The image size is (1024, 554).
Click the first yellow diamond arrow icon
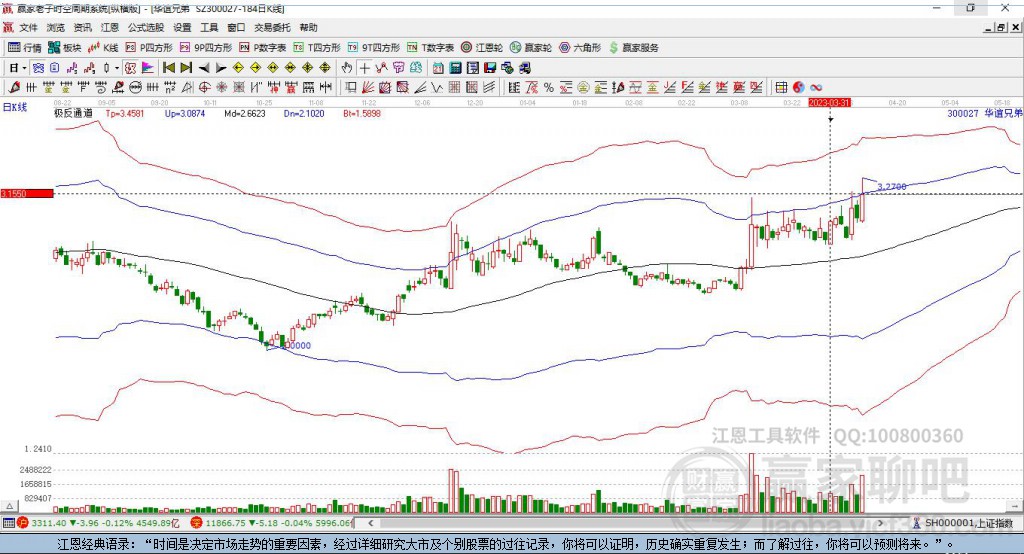click(238, 68)
